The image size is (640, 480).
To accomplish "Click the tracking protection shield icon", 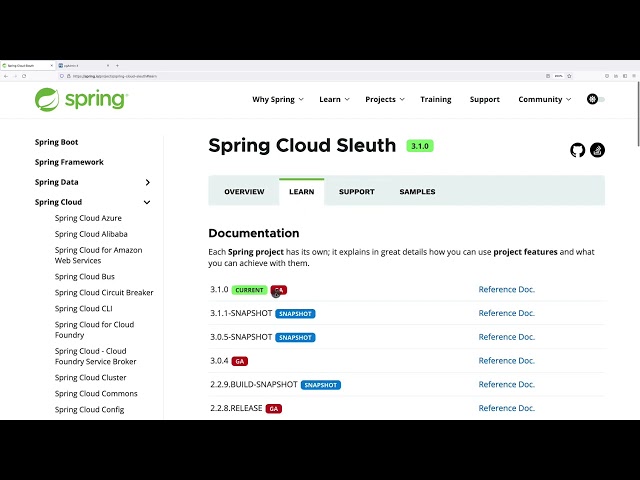I will (62, 76).
